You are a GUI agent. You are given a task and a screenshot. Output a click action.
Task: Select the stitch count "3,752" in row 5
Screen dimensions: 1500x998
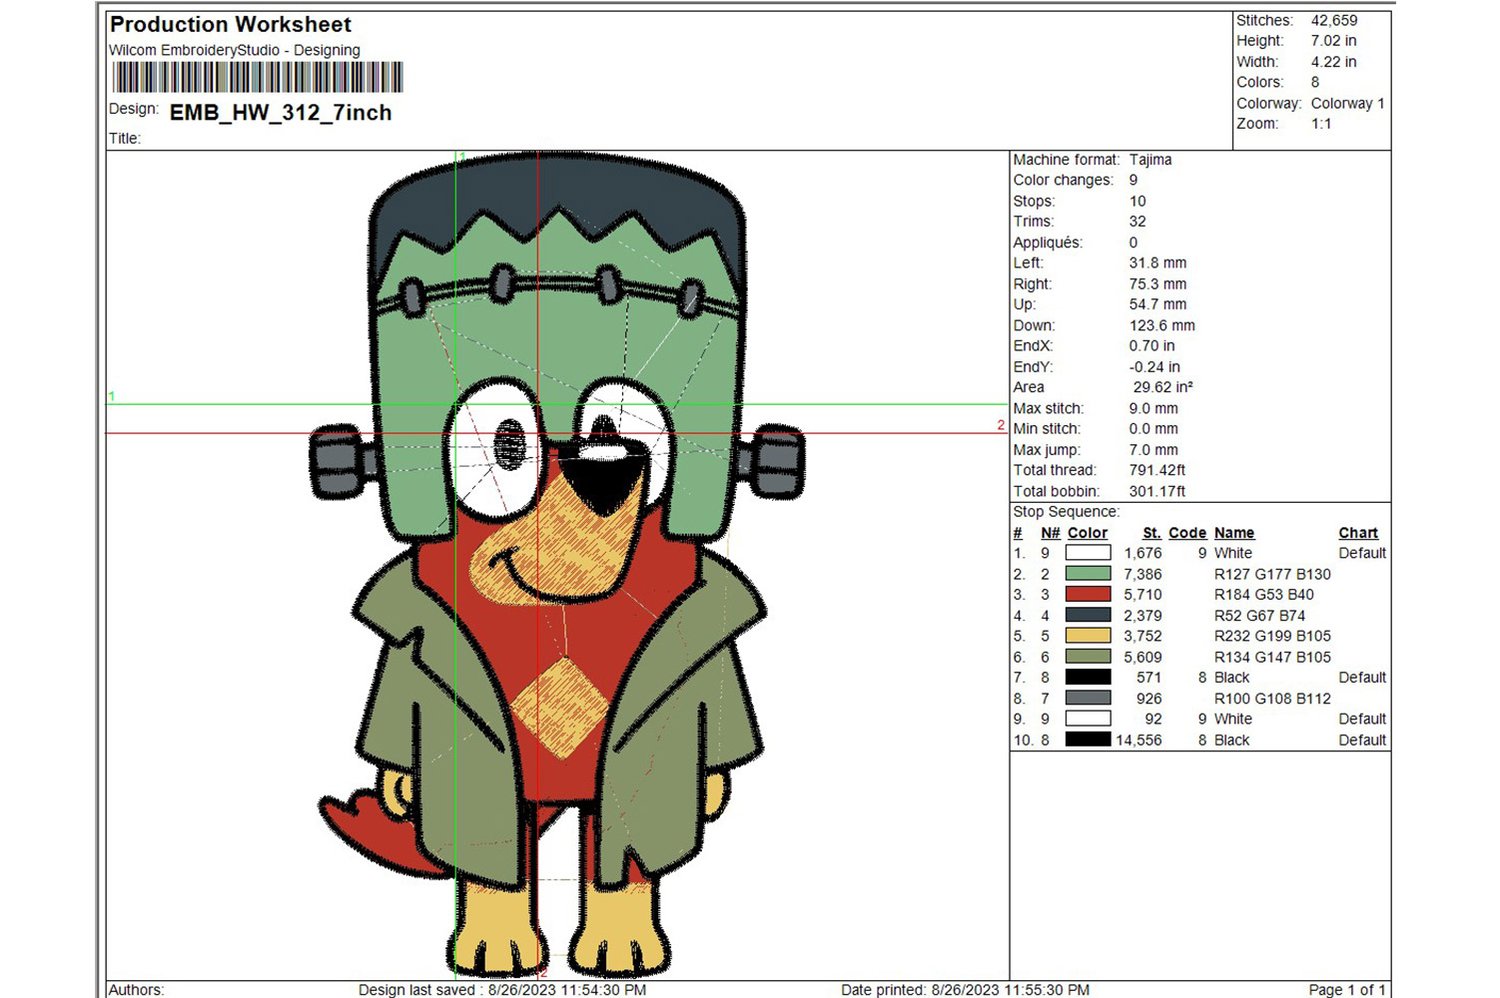1143,636
